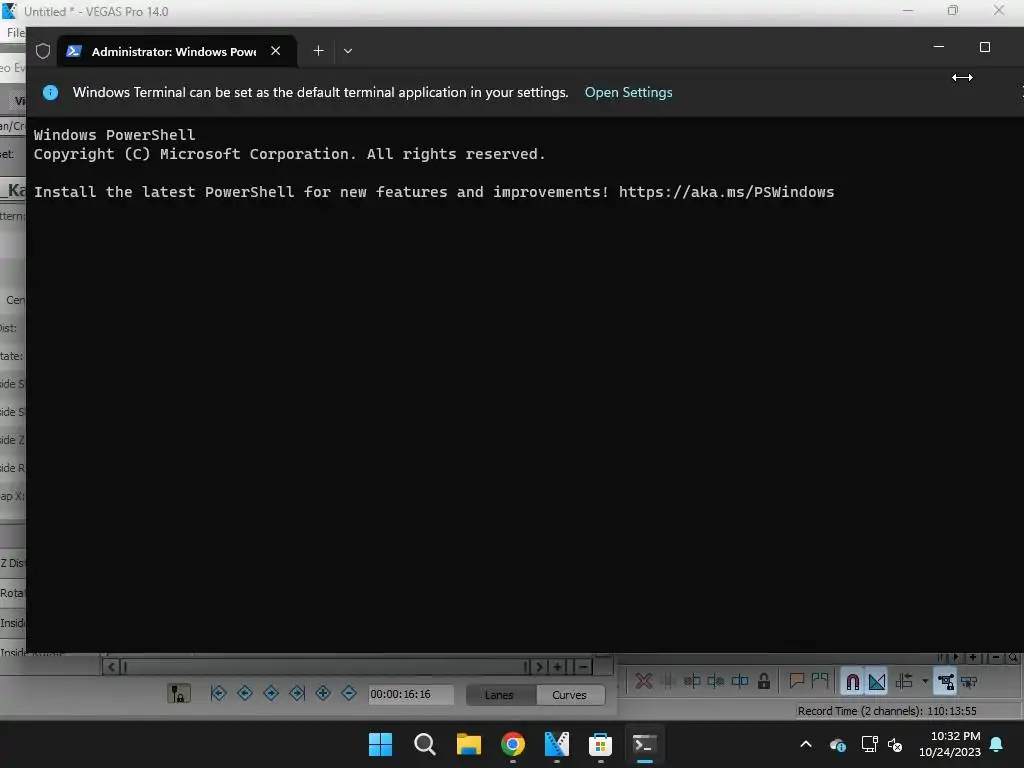Viewport: 1024px width, 768px height.
Task: Zoom out keyframe timeline with minus button
Action: coord(583,667)
